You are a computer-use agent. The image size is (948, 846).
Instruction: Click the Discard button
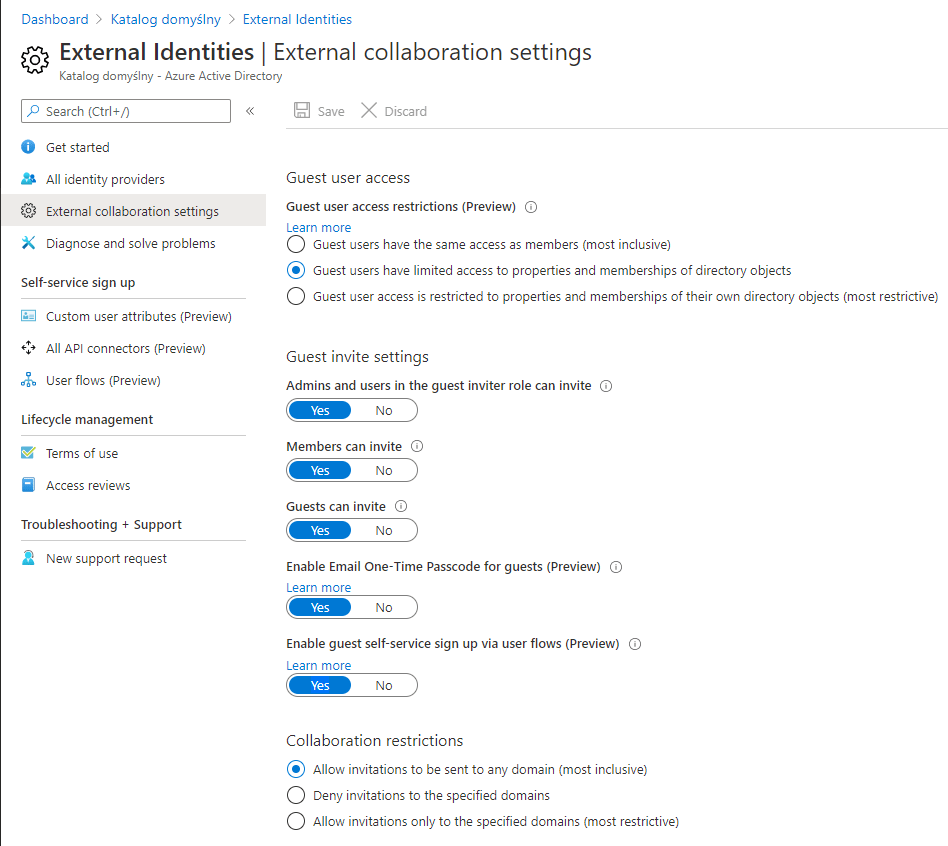(x=394, y=111)
